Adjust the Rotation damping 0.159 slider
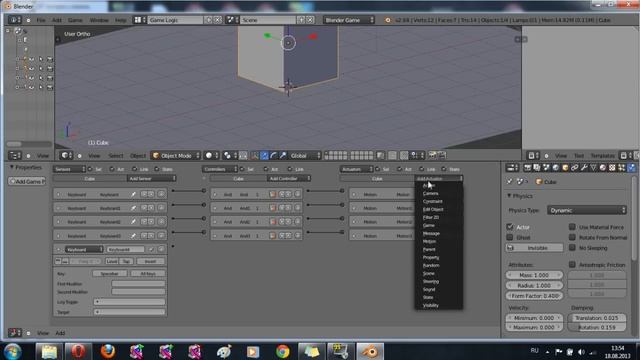 tap(597, 327)
